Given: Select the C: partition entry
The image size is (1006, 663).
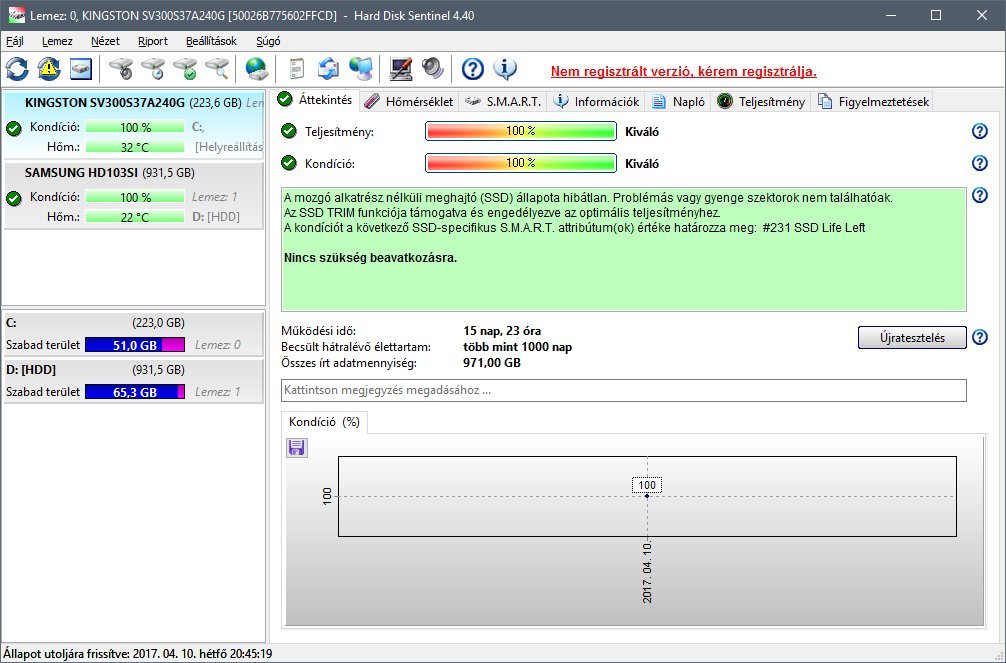Looking at the screenshot, I should 134,334.
